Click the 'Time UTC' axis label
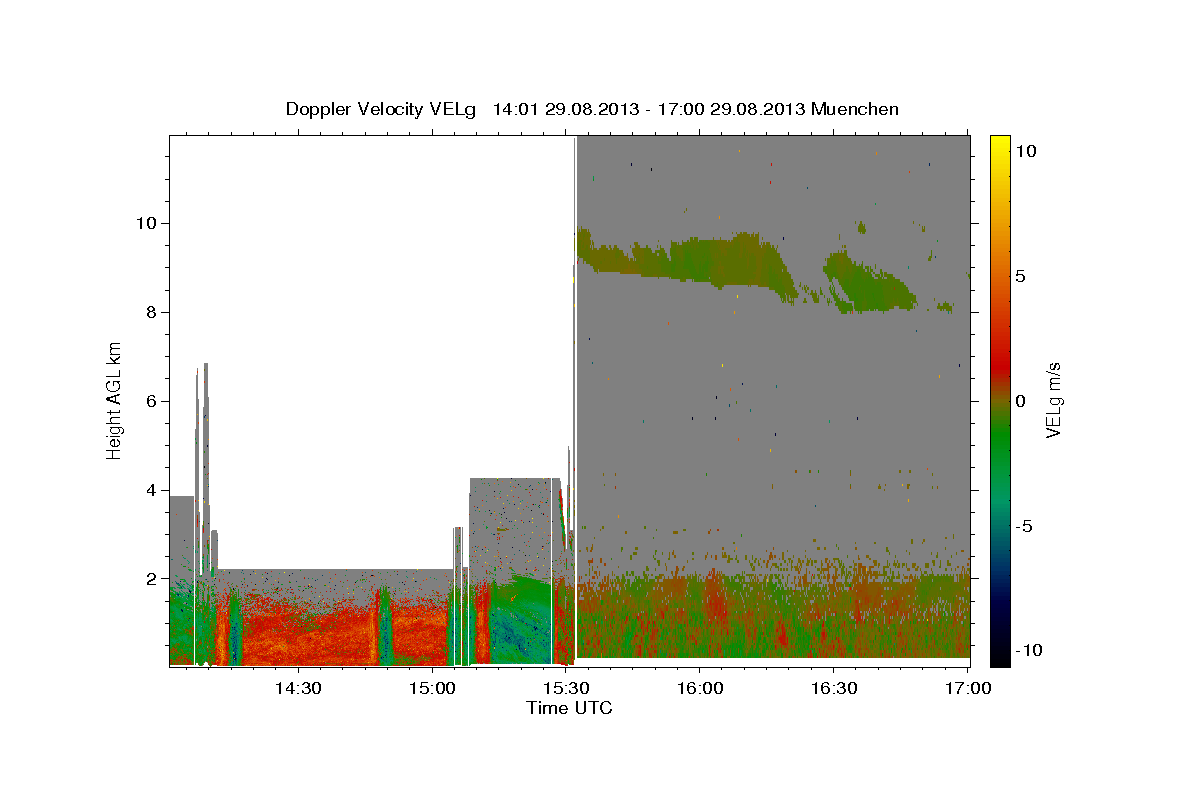Image resolution: width=1200 pixels, height=800 pixels. (569, 708)
